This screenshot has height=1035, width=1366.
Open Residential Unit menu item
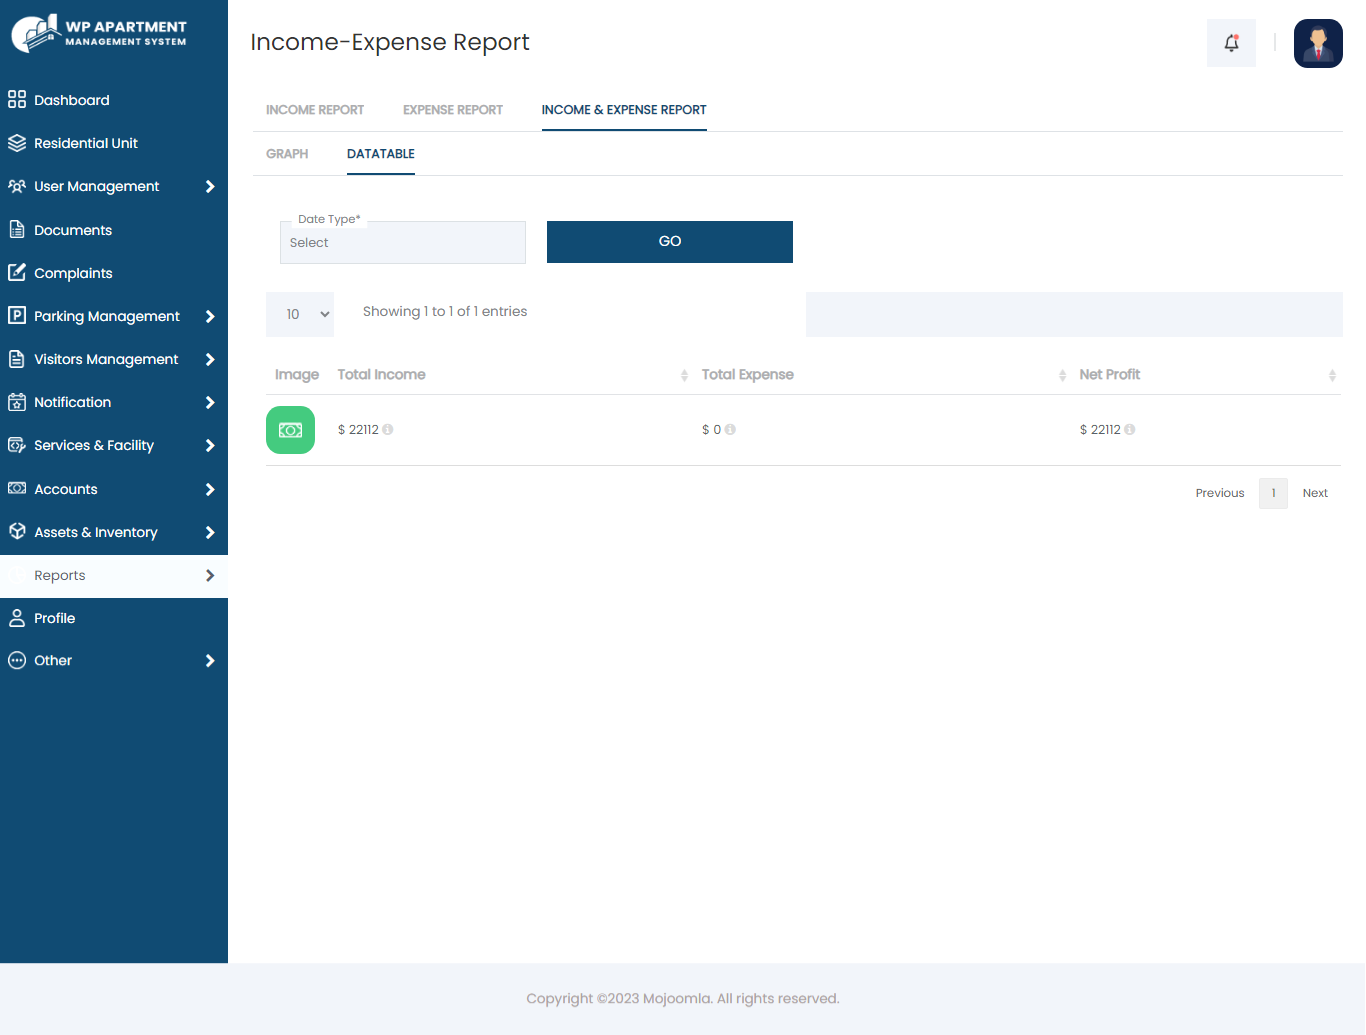point(114,143)
